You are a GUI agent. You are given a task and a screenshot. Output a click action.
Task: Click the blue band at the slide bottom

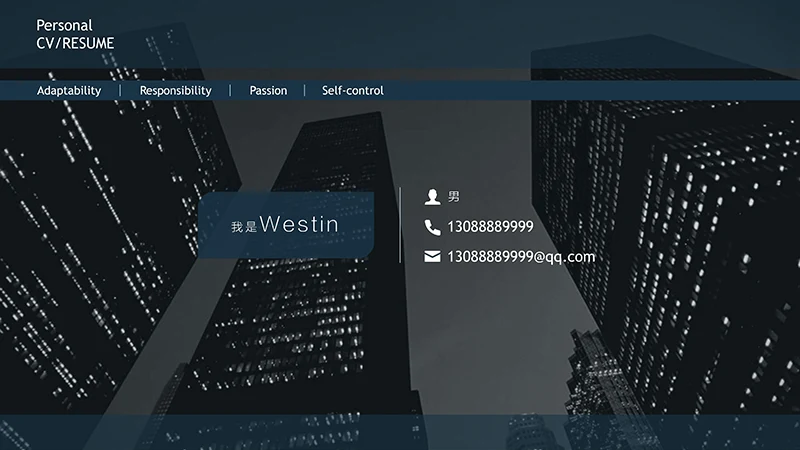point(400,432)
